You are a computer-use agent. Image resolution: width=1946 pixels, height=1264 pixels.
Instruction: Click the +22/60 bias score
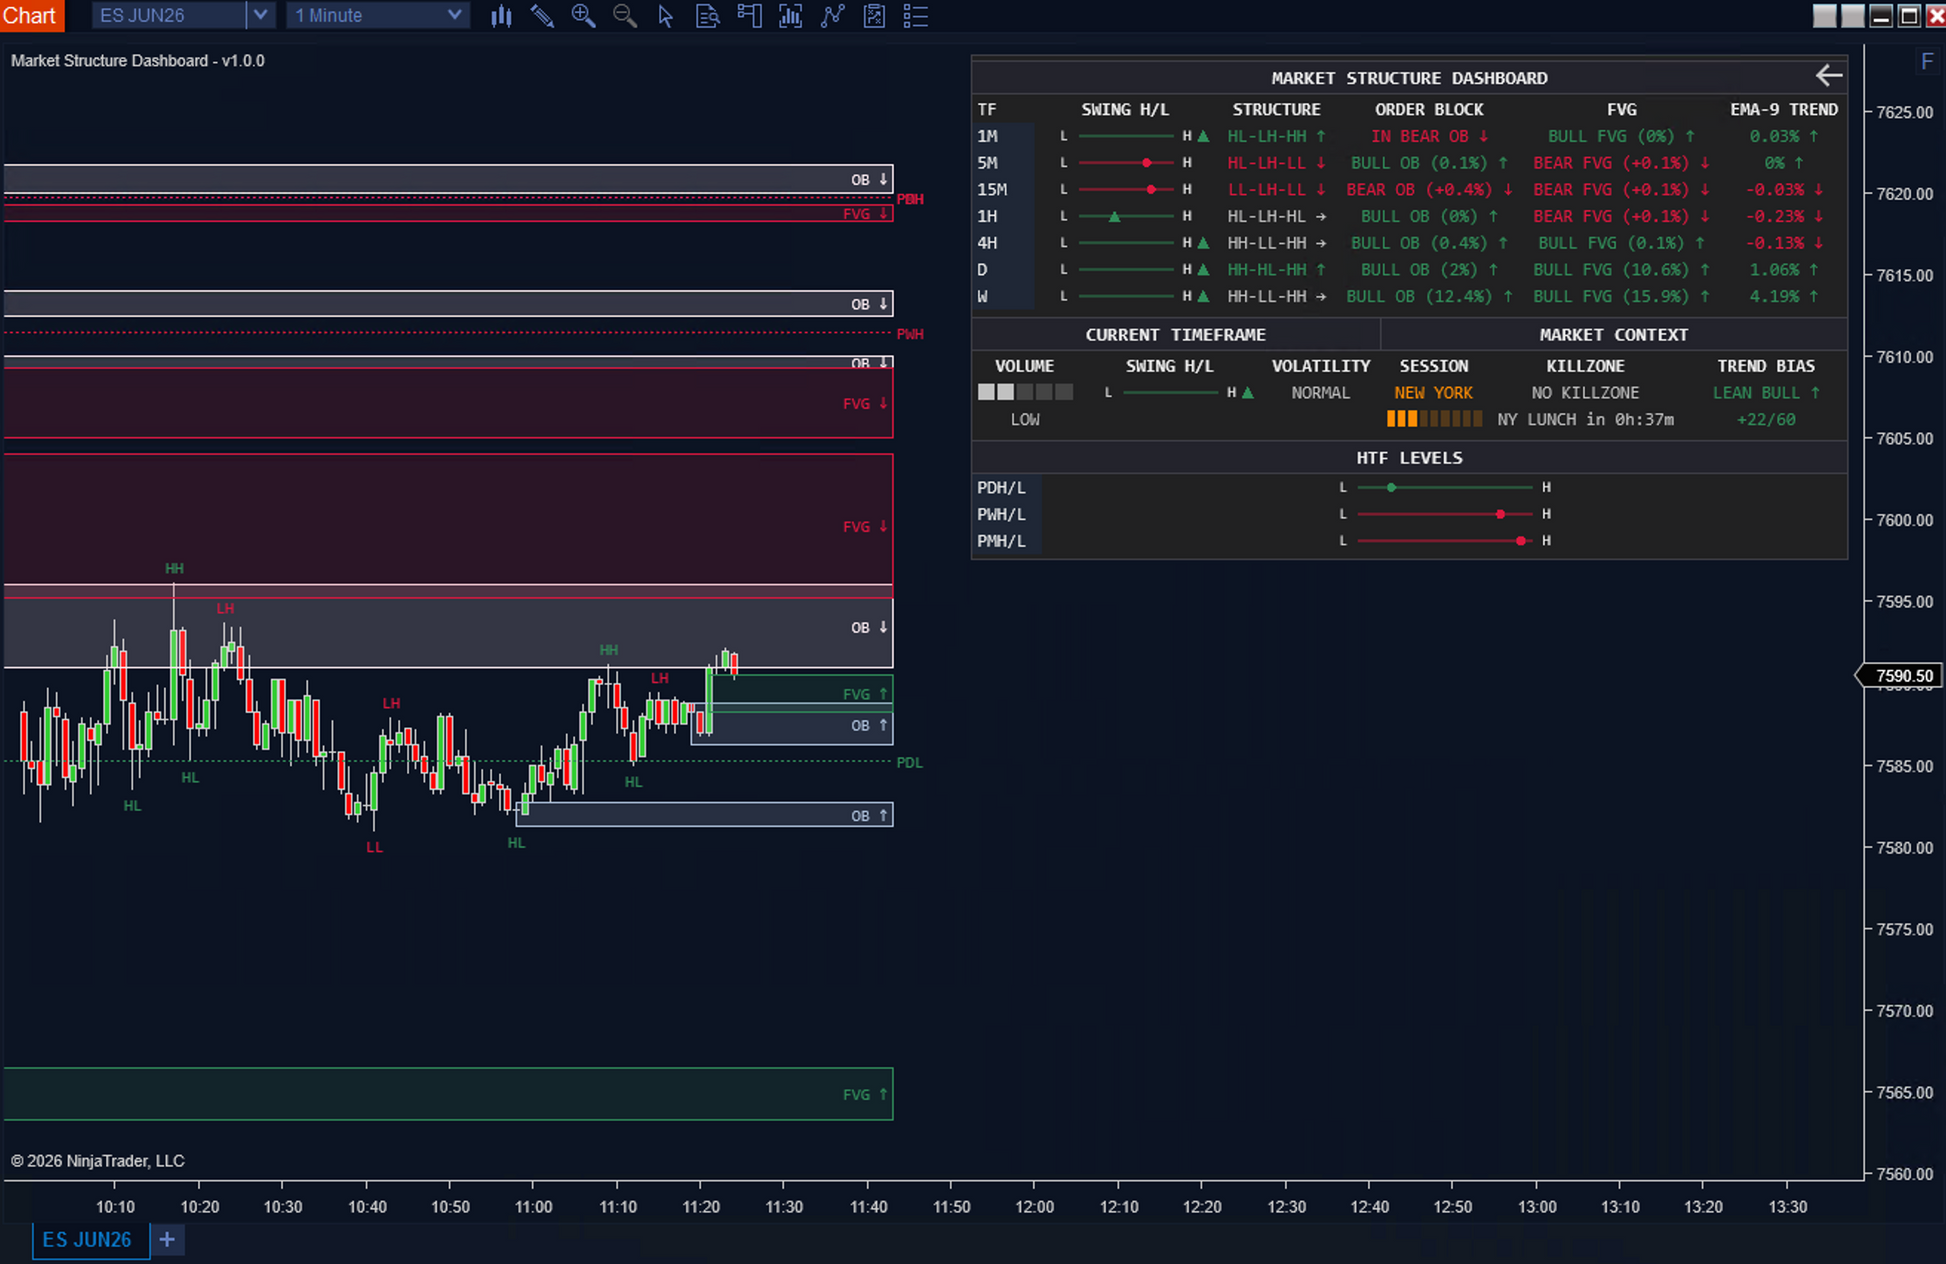coord(1766,419)
